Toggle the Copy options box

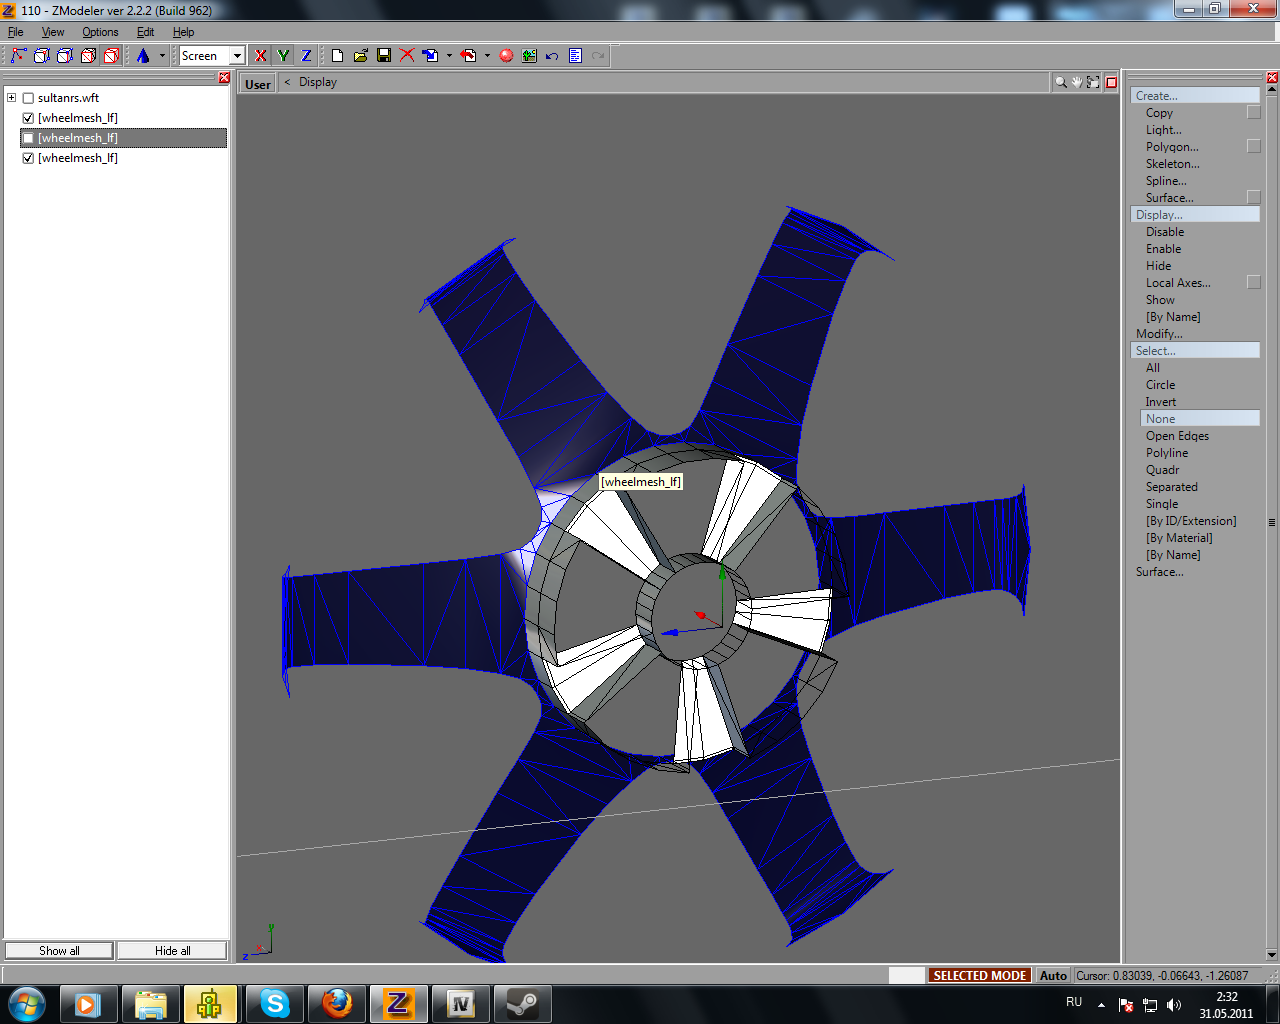click(1254, 113)
